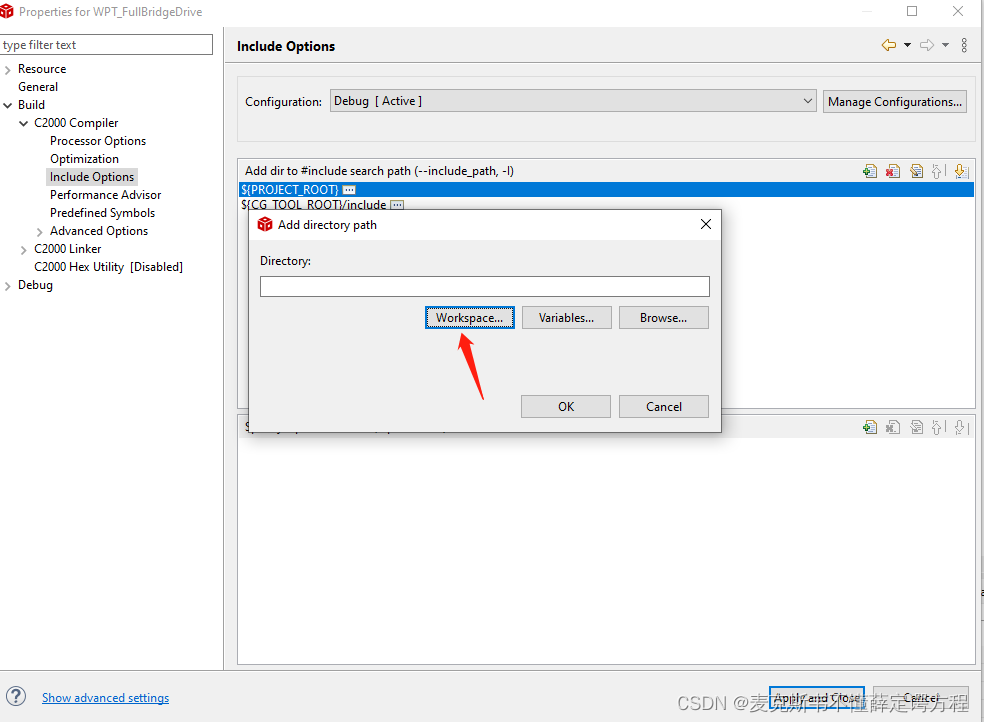Select General in the tree

38,87
